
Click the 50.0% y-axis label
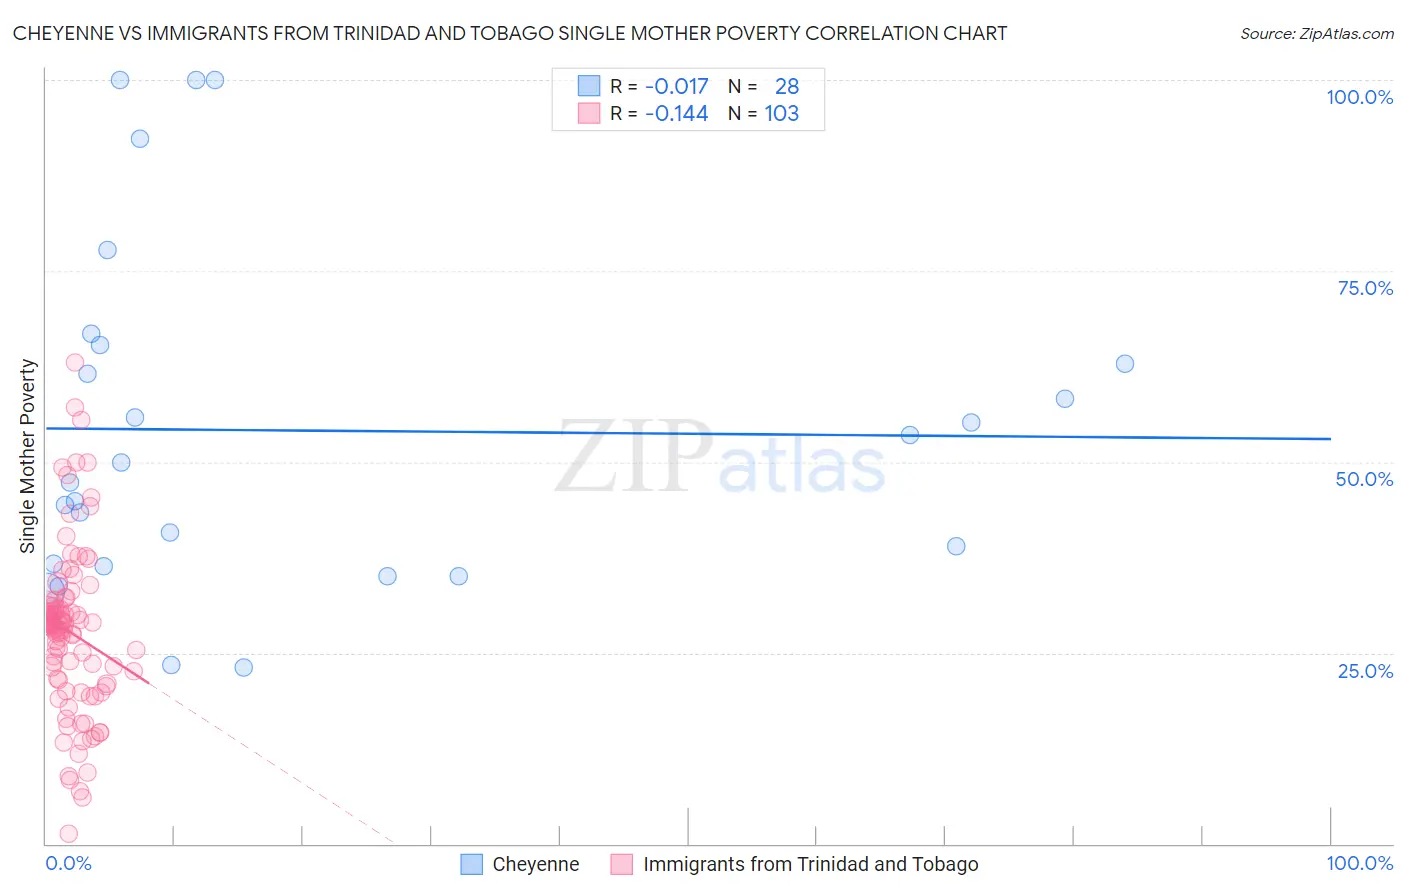(x=1364, y=479)
